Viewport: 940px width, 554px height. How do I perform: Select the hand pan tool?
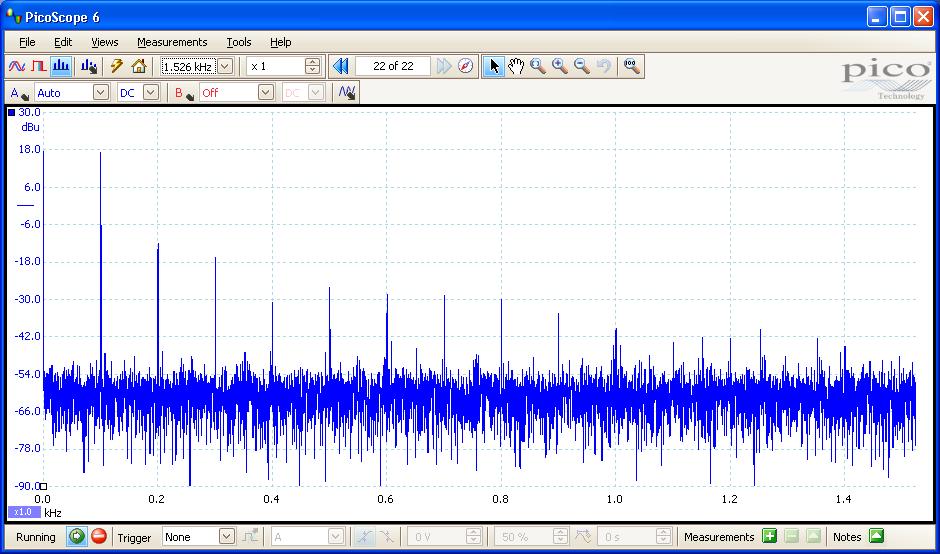[516, 66]
